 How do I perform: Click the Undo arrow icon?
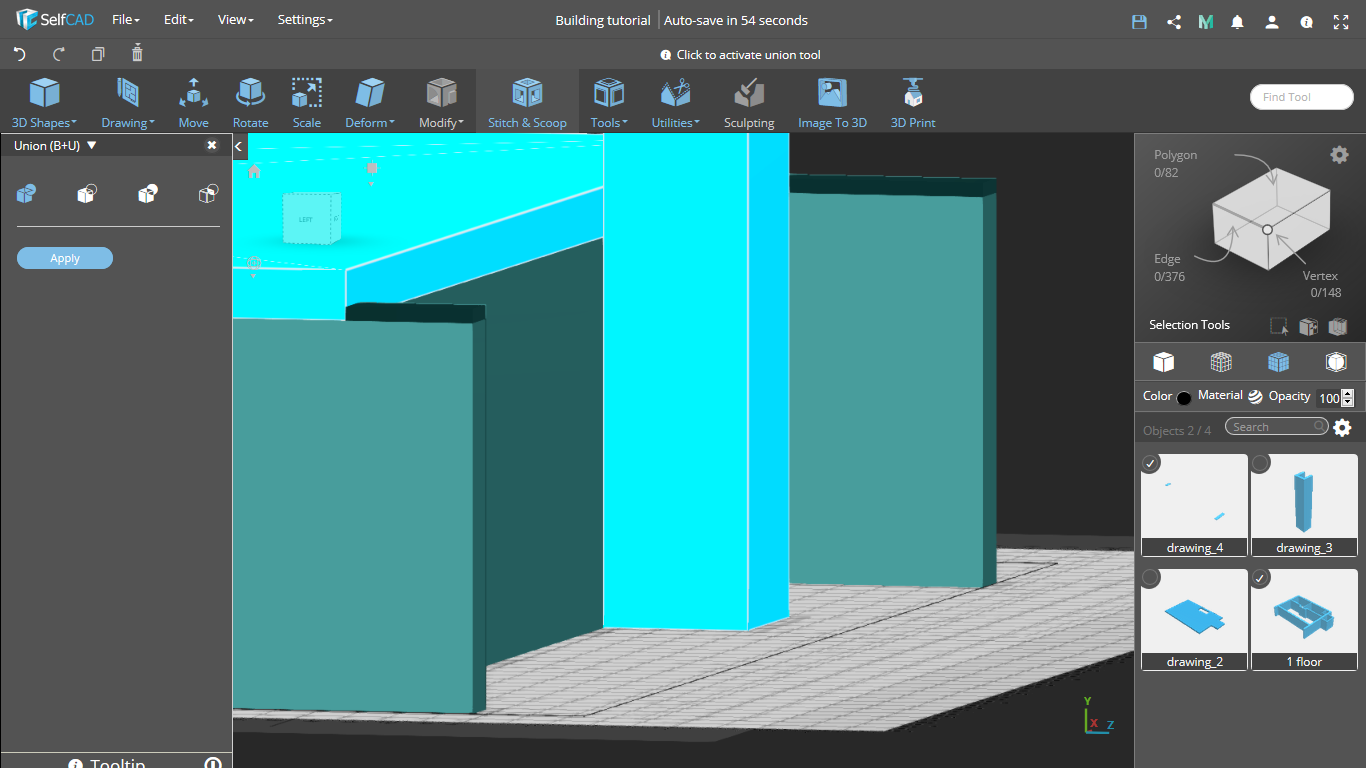[19, 54]
